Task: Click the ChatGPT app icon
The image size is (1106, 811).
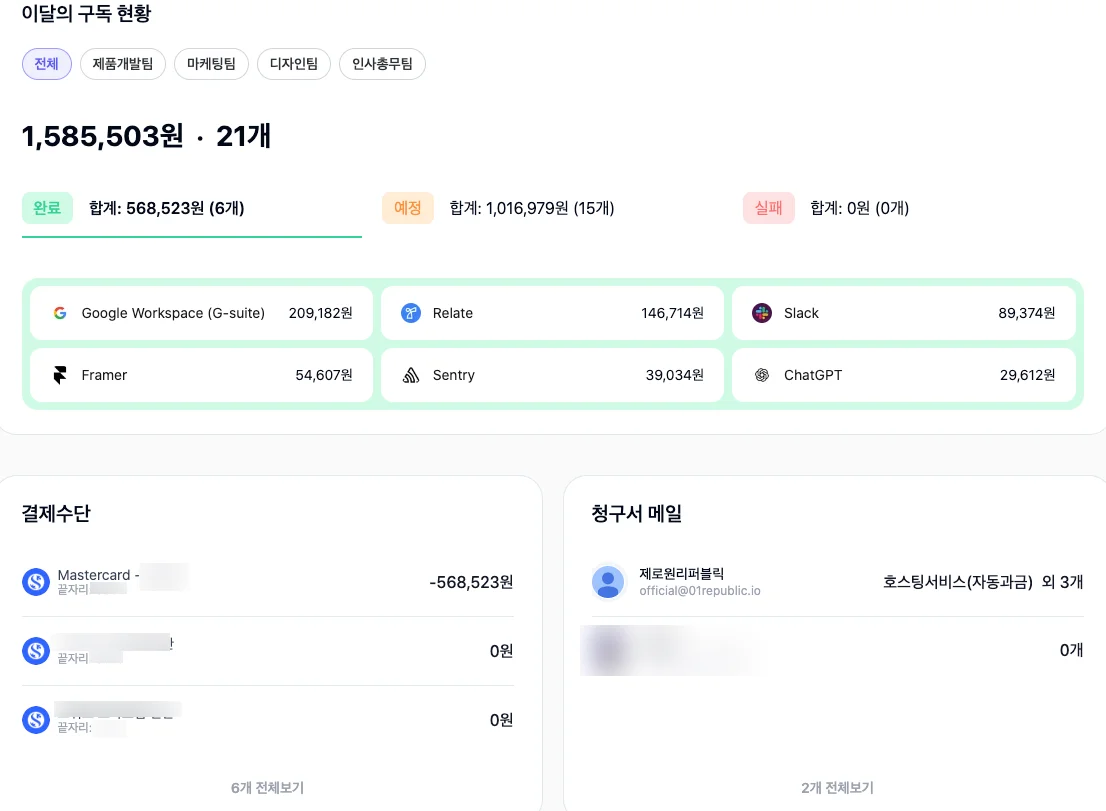Action: tap(762, 375)
